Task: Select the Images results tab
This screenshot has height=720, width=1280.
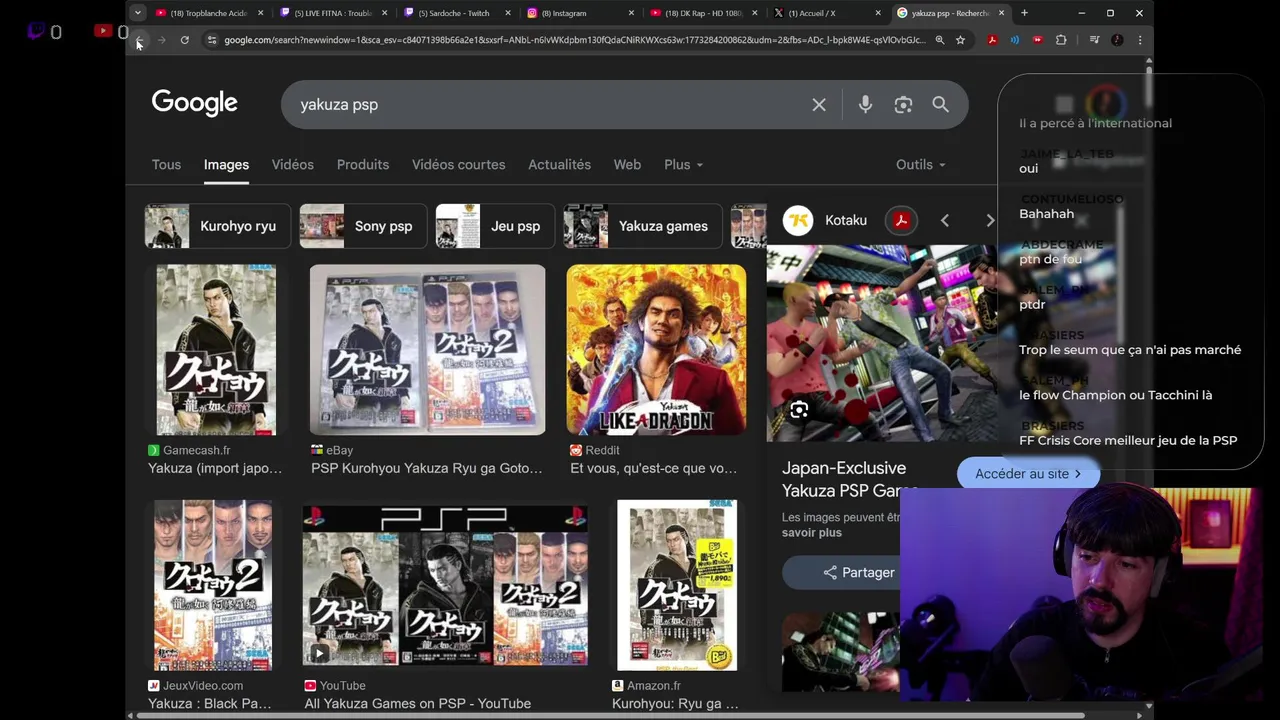Action: (226, 164)
